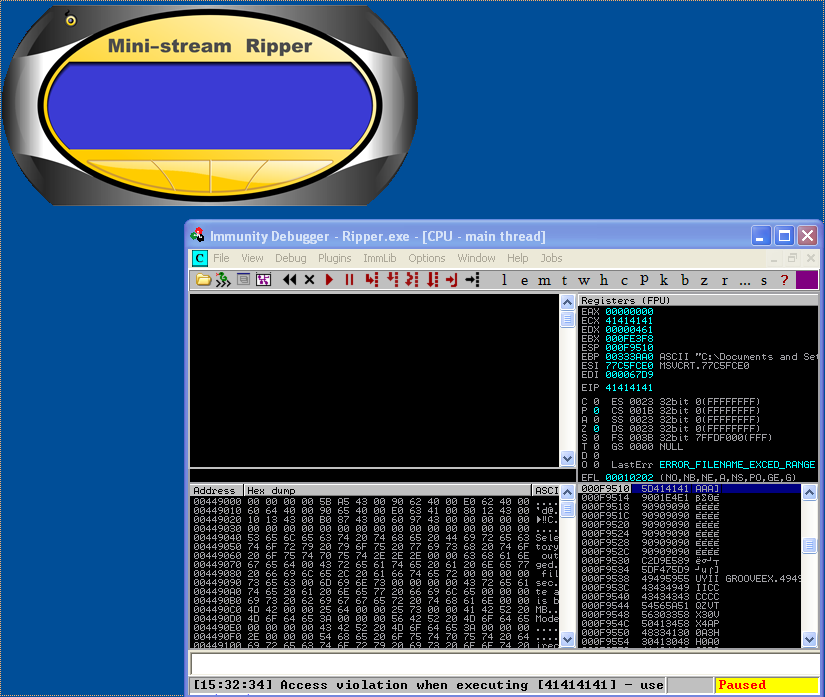Show CPU window via 'c' toolbar button
This screenshot has height=697, width=825.
(624, 280)
